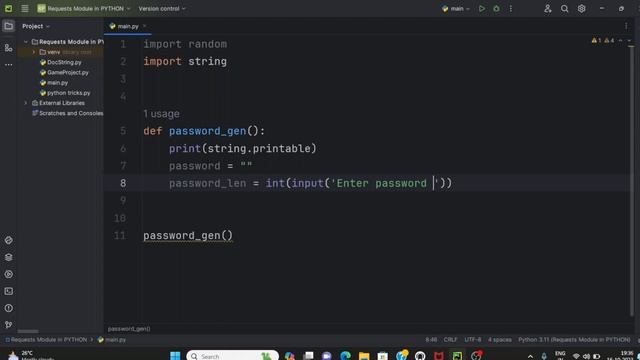Open PyCharm icon in Windows taskbar
This screenshot has width=640, height=360.
[x=457, y=356]
